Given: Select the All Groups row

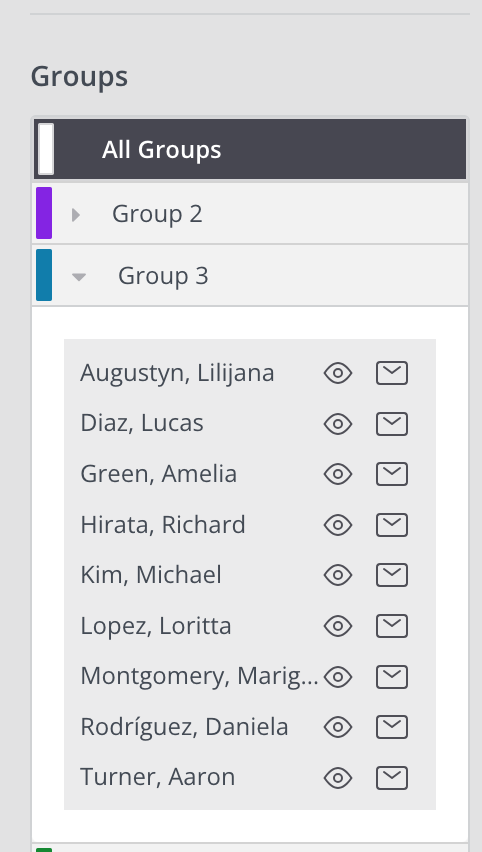Looking at the screenshot, I should [x=250, y=149].
